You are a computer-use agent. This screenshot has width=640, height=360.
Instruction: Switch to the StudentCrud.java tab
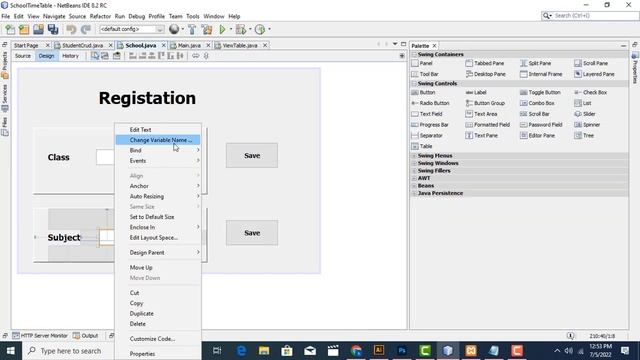point(82,45)
